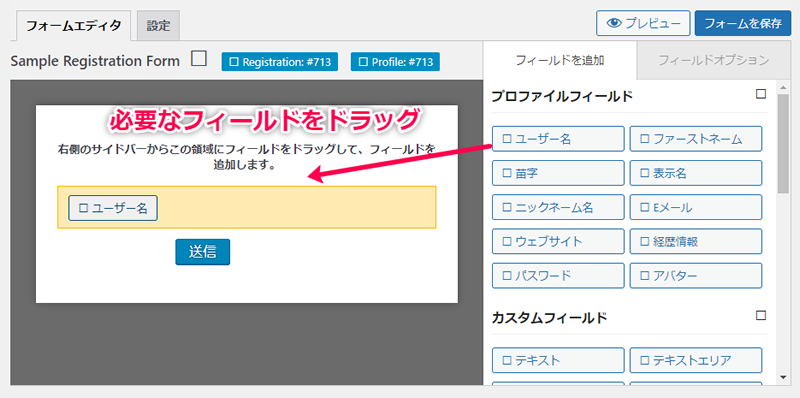800x398 pixels.
Task: Click the ユーザー名 field placed in the form
Action: [113, 208]
